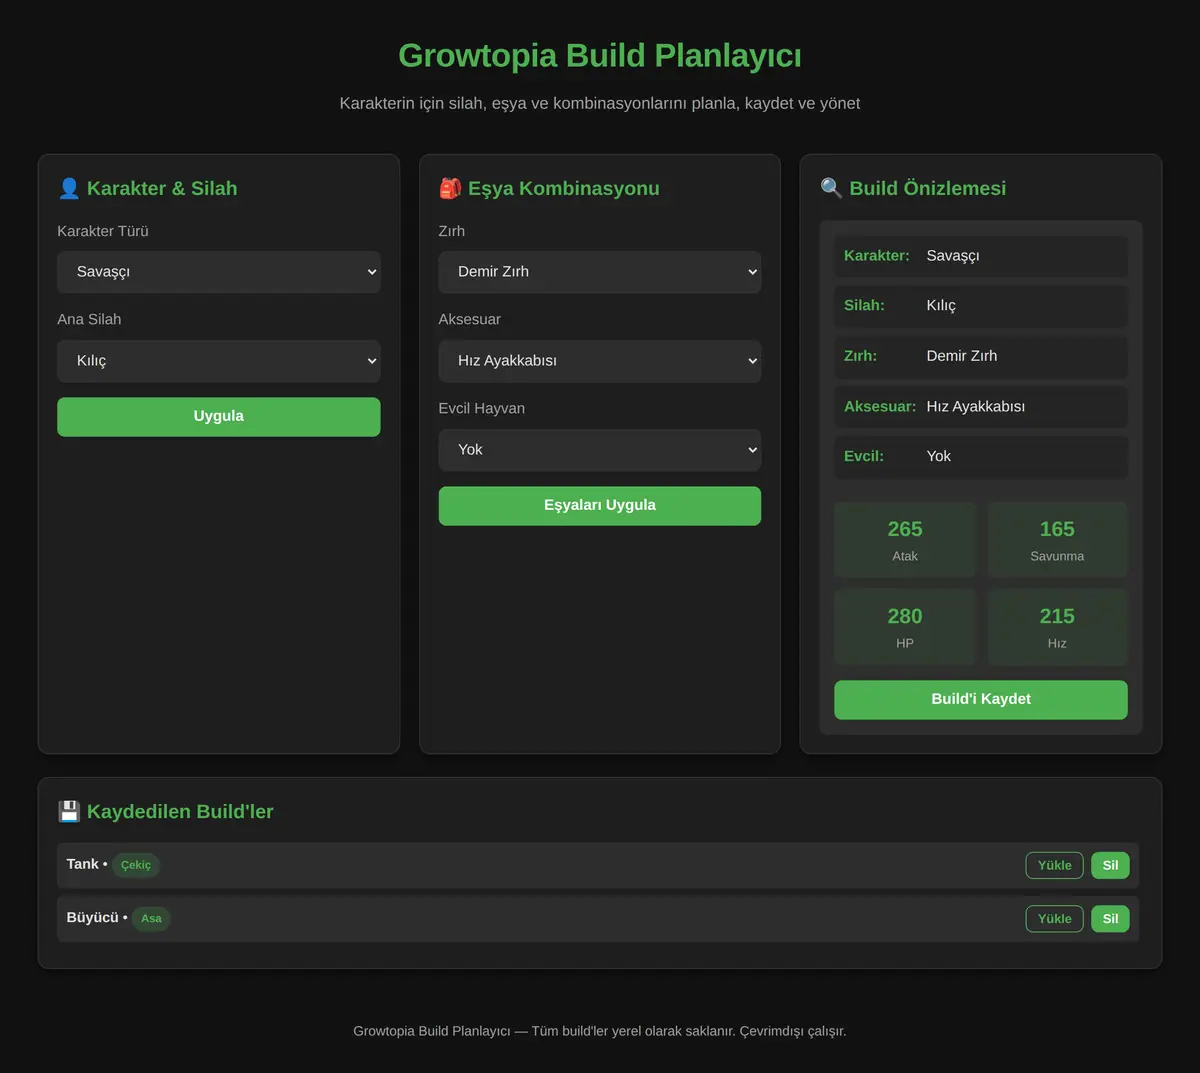
Task: Click the 280 HP stat card
Action: tap(905, 627)
